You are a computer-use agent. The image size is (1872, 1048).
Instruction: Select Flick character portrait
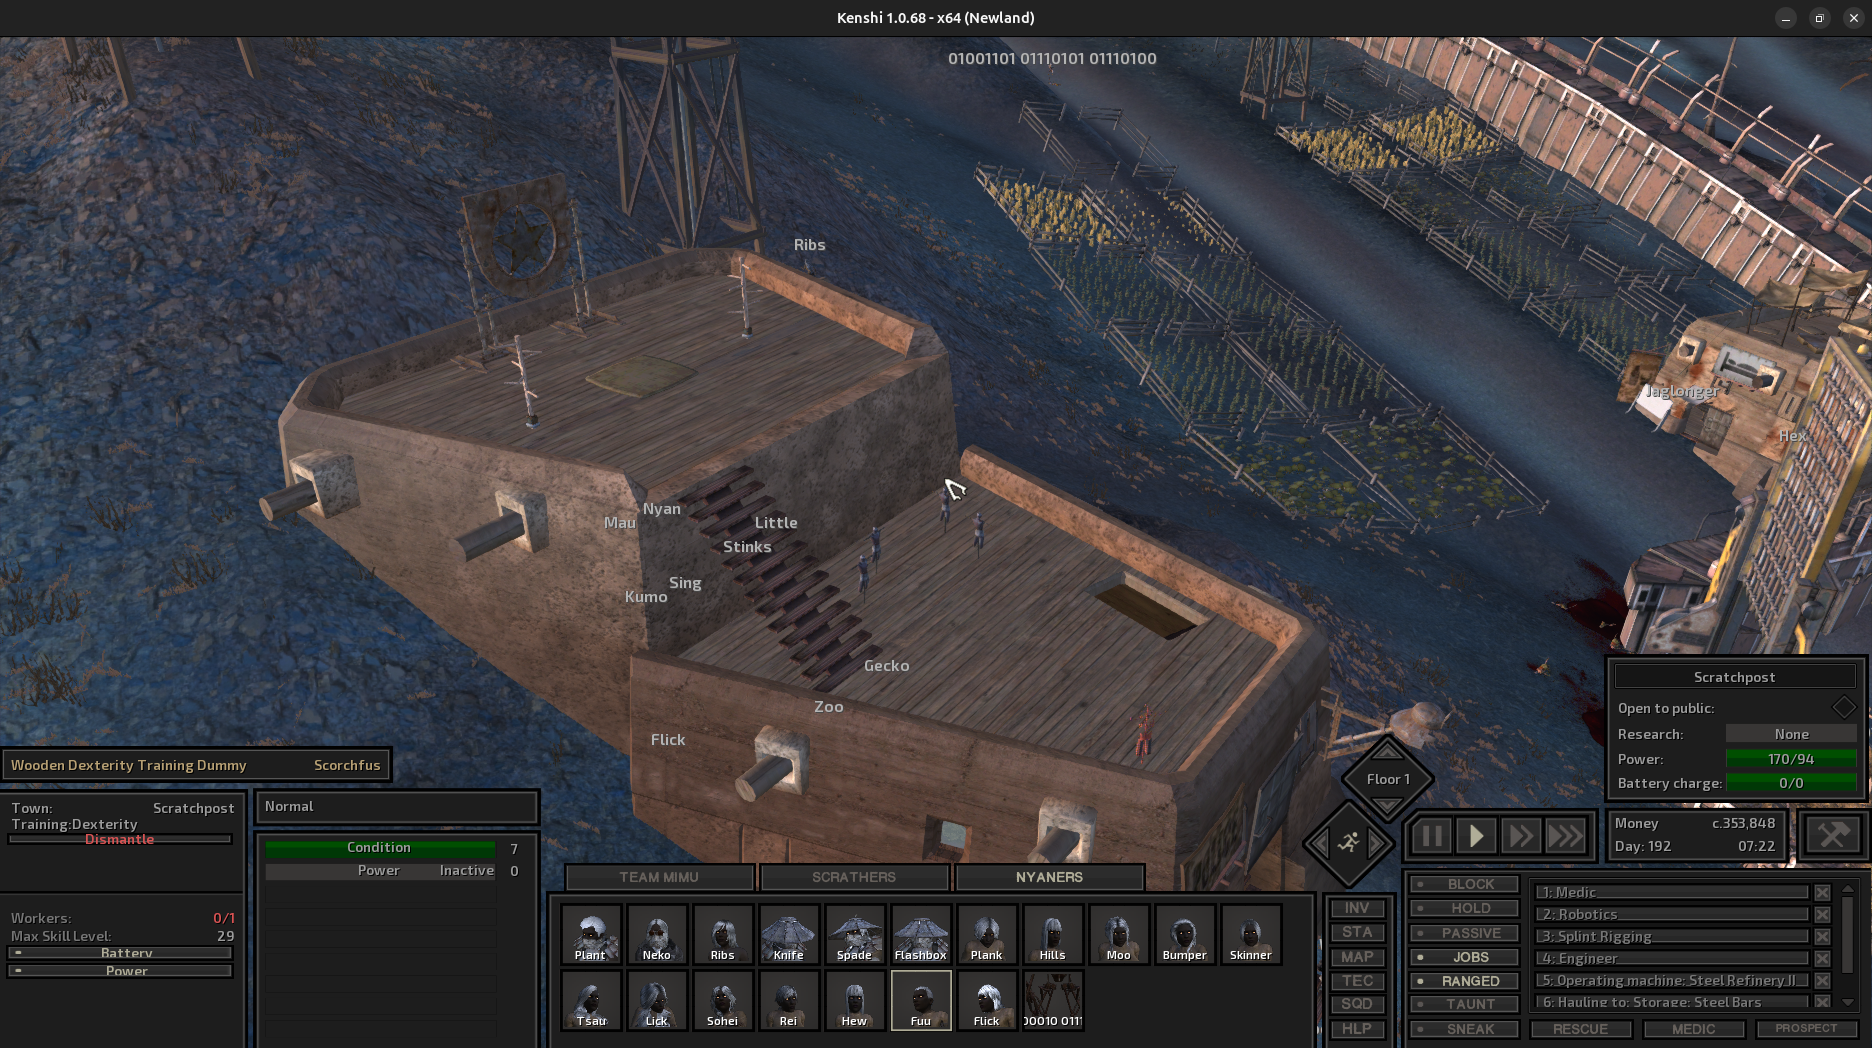coord(987,1000)
